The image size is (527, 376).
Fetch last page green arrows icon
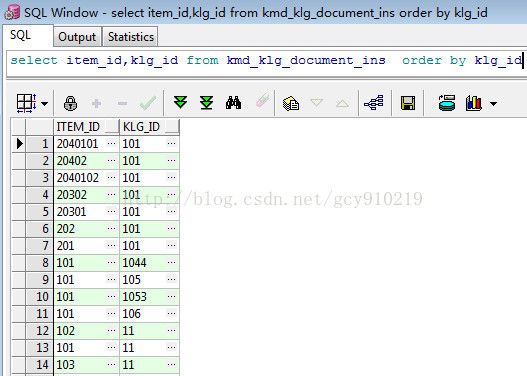click(x=206, y=102)
